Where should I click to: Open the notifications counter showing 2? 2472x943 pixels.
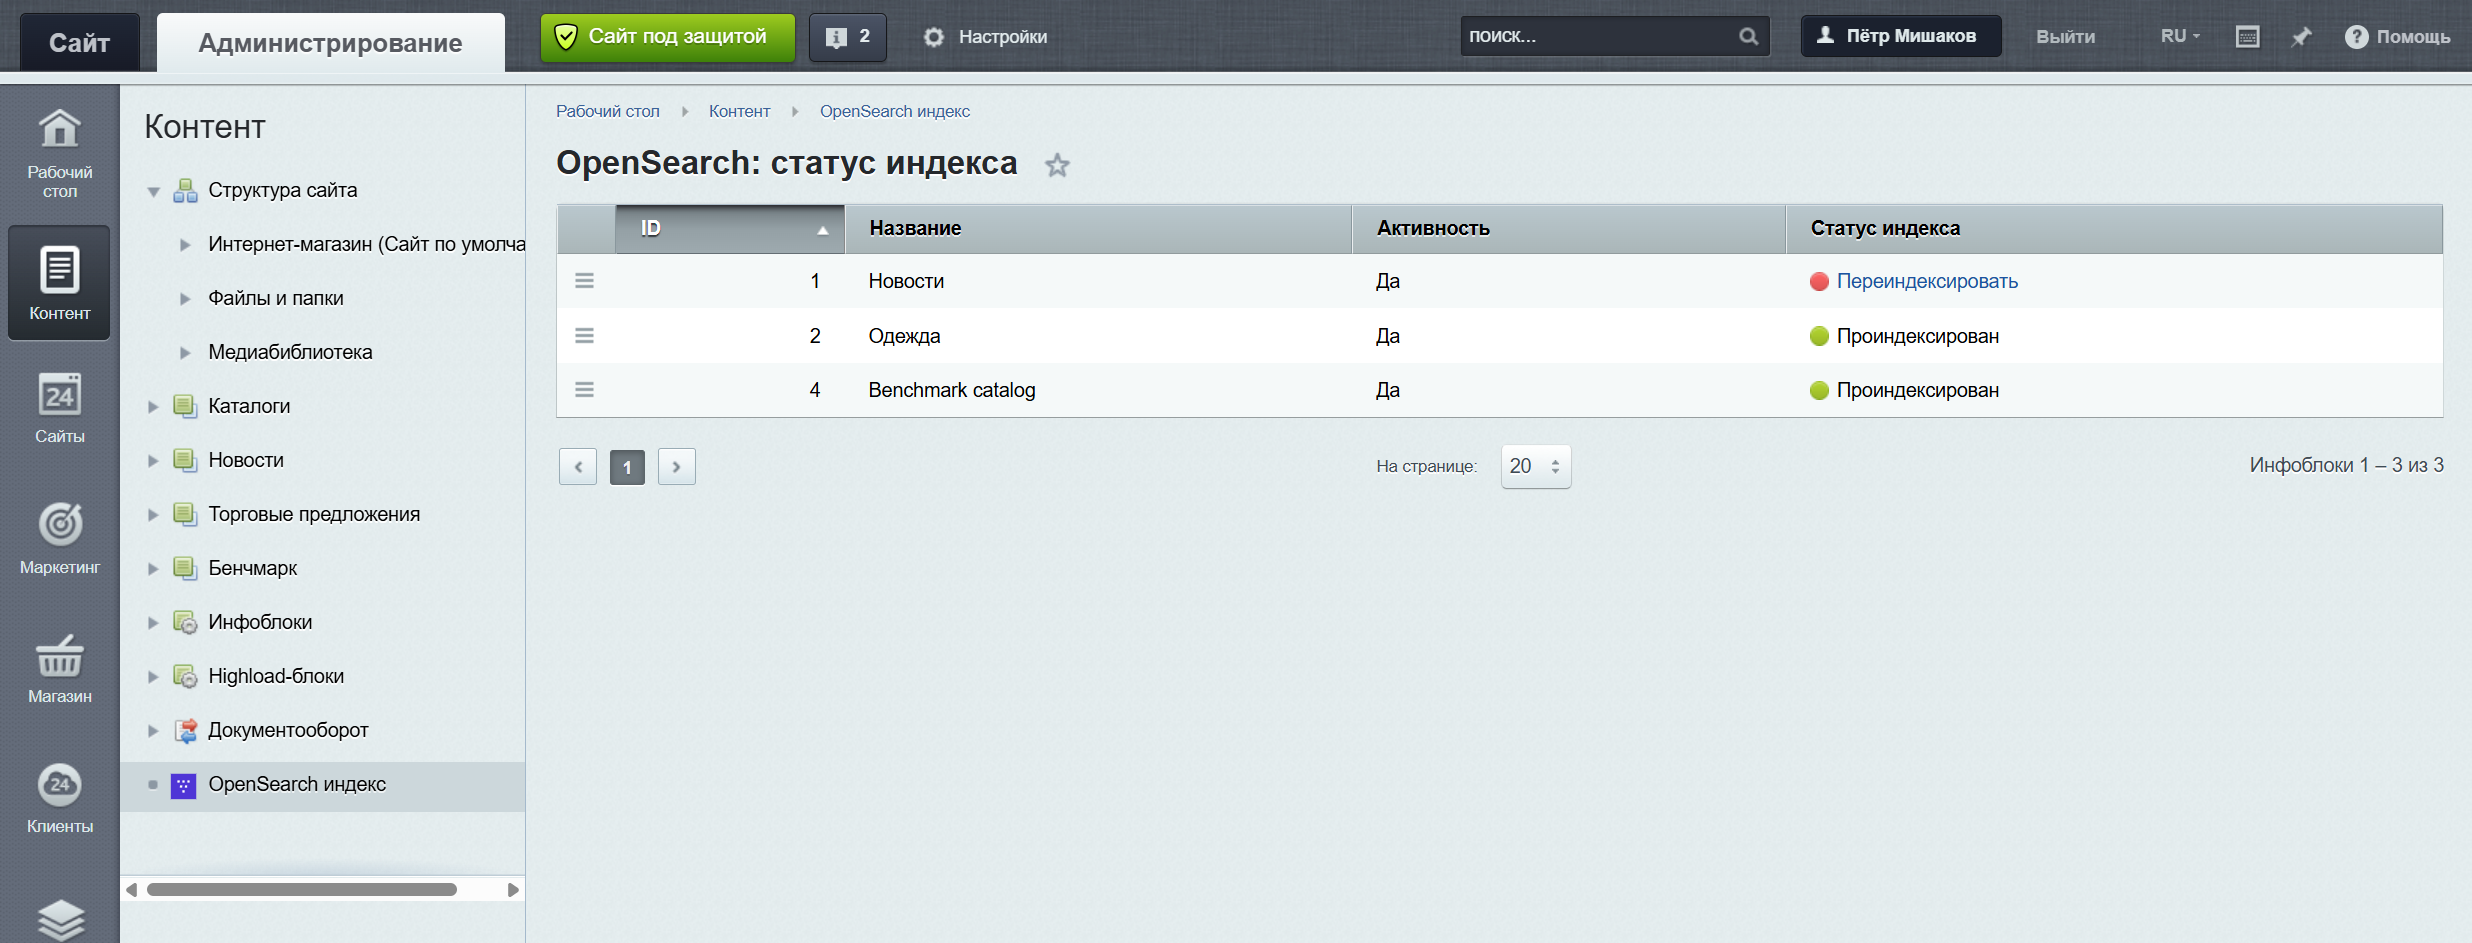click(x=847, y=37)
